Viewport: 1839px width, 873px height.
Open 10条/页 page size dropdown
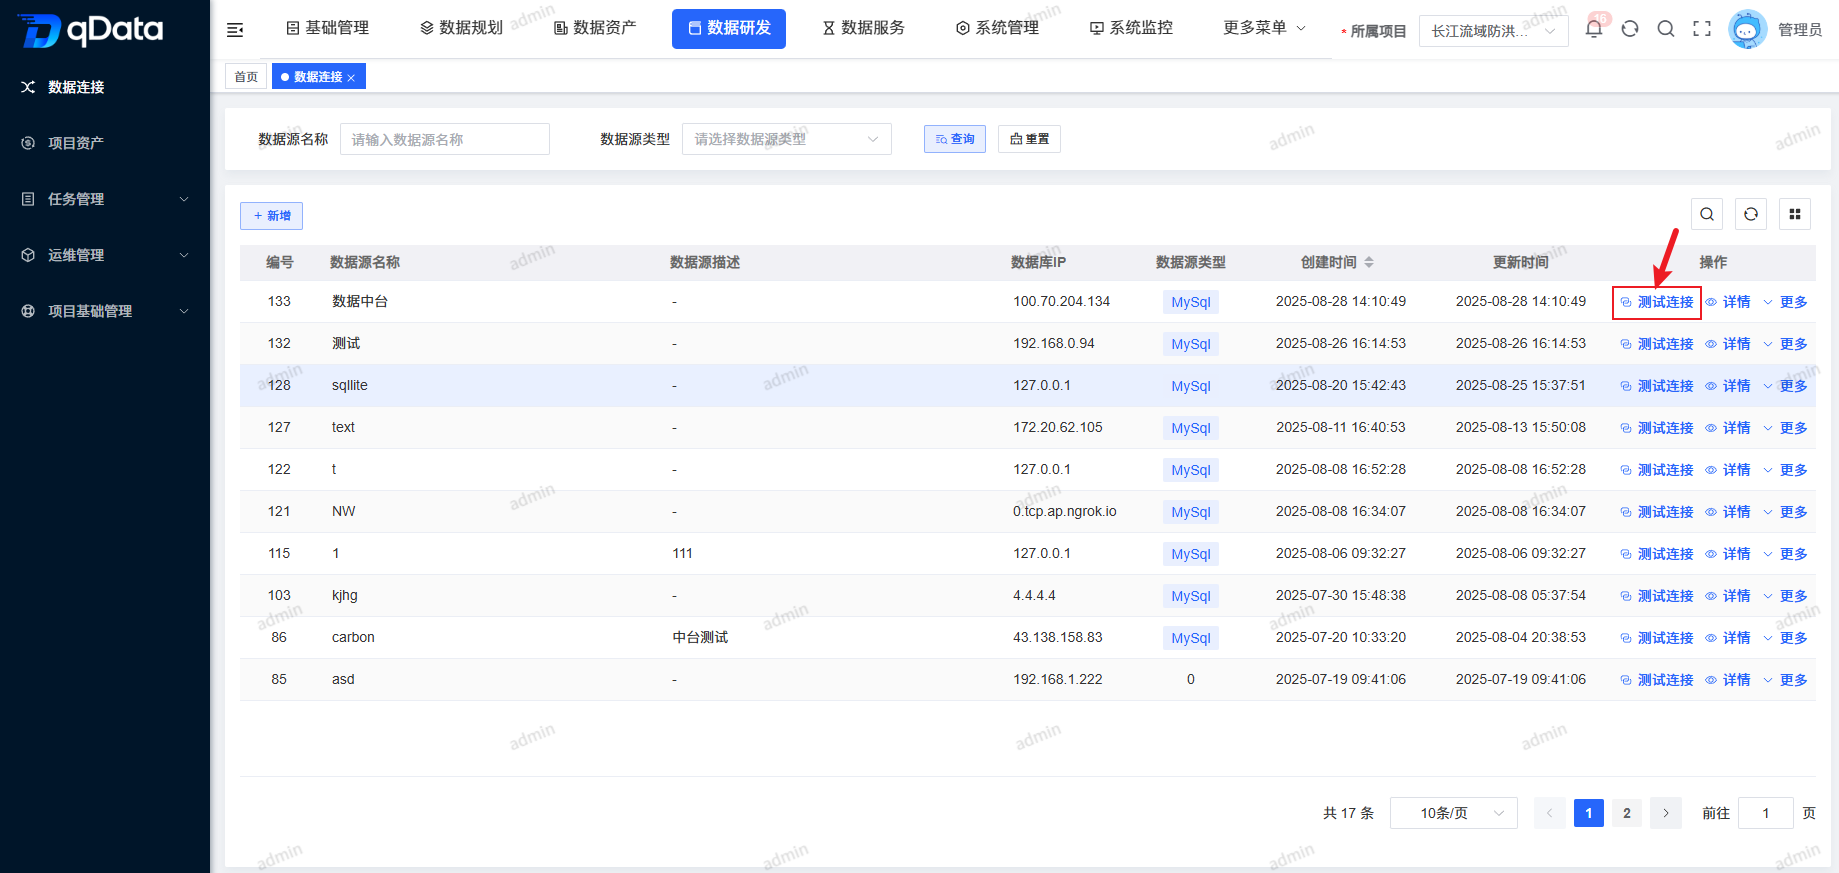pyautogui.click(x=1454, y=813)
